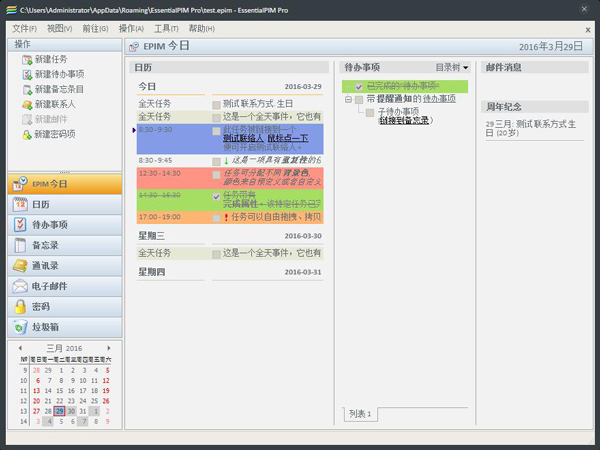Follow the 测试联络人 link

pyautogui.click(x=243, y=138)
